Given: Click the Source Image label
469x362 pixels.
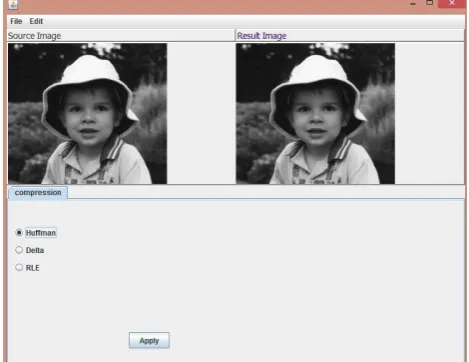Looking at the screenshot, I should pos(34,36).
